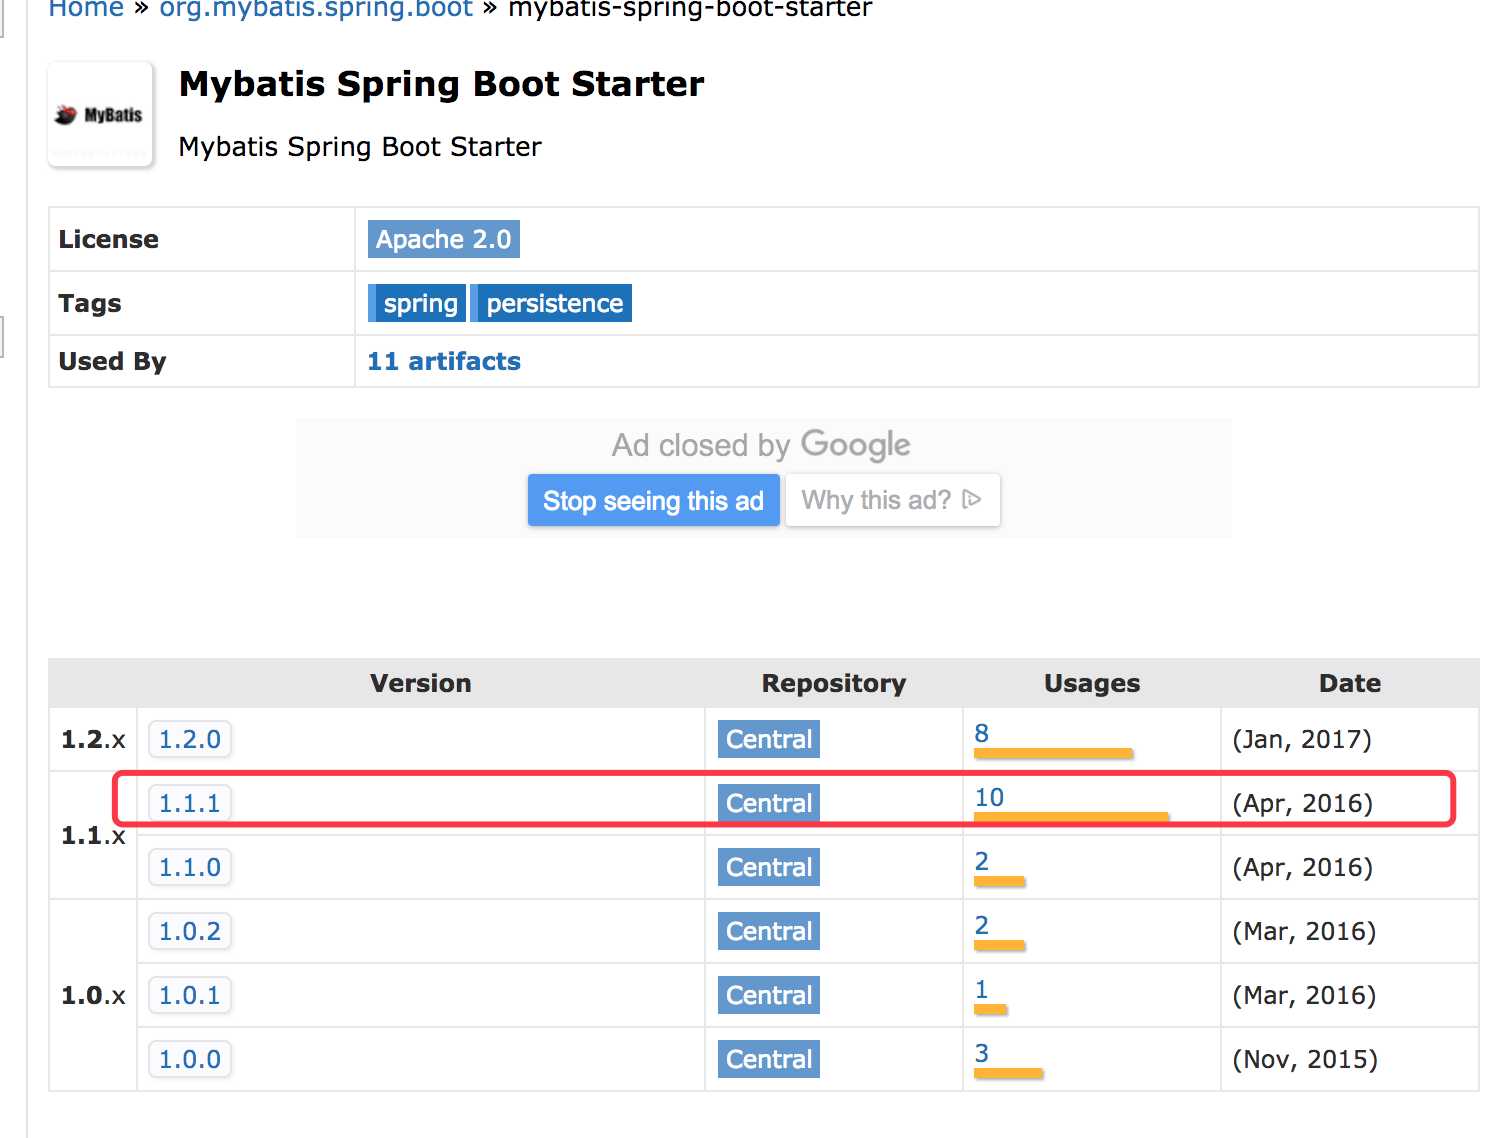Click the Repository column header
Screen dimensions: 1500x1138
(834, 683)
